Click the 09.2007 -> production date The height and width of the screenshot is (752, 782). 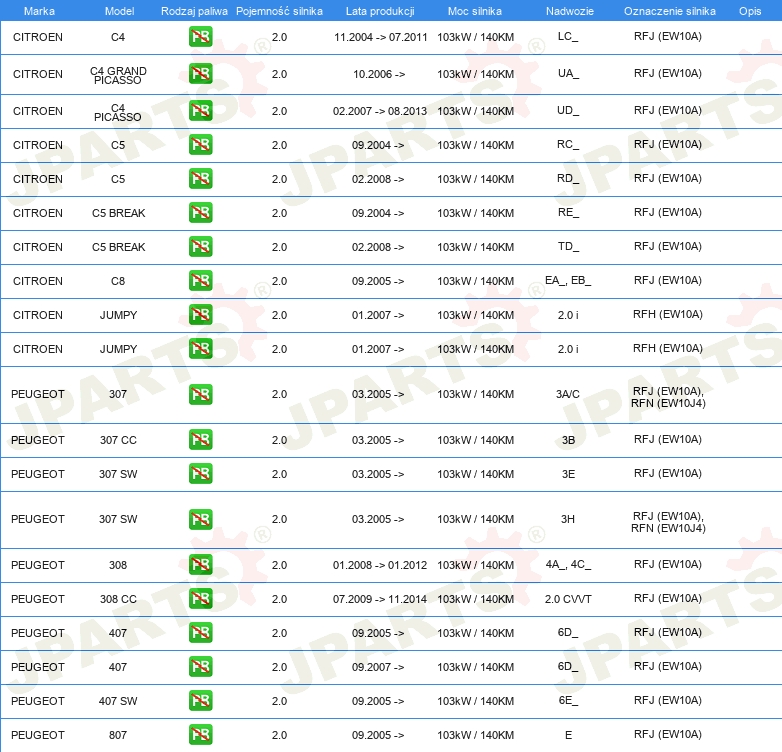[x=378, y=667]
